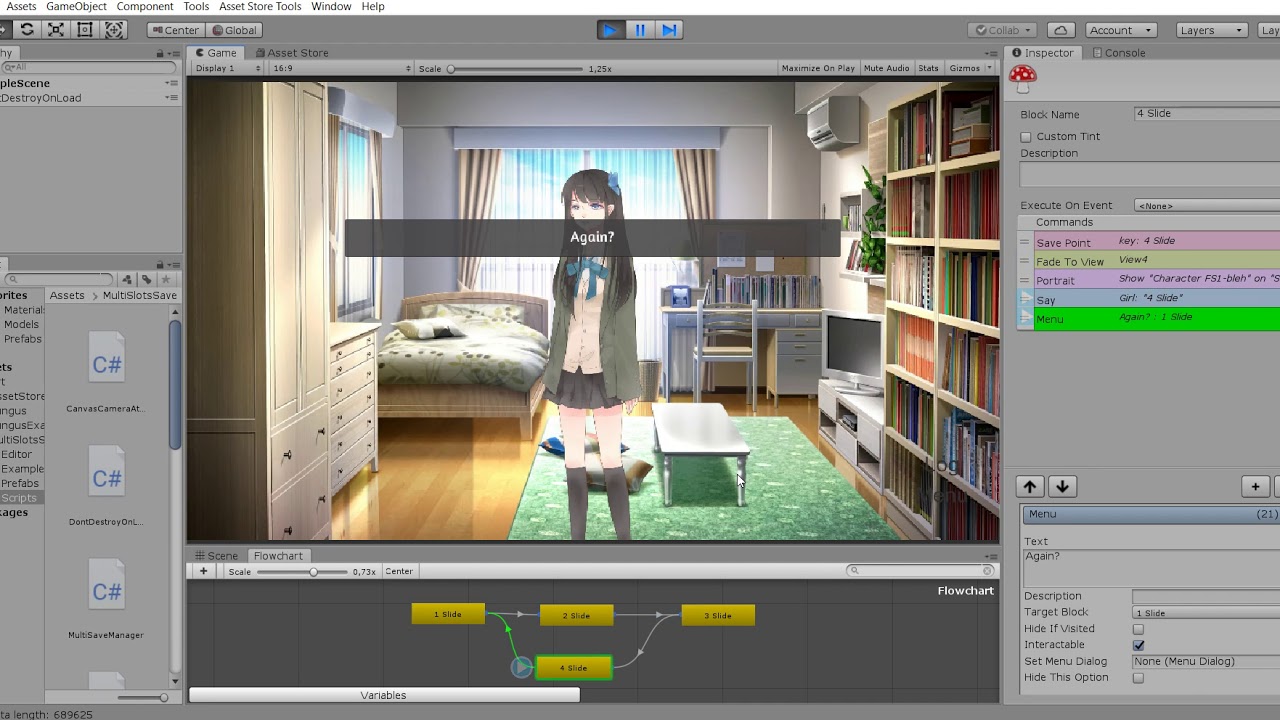Screen dimensions: 1280x720
Task: Select the Fade To View command
Action: pos(1149,261)
